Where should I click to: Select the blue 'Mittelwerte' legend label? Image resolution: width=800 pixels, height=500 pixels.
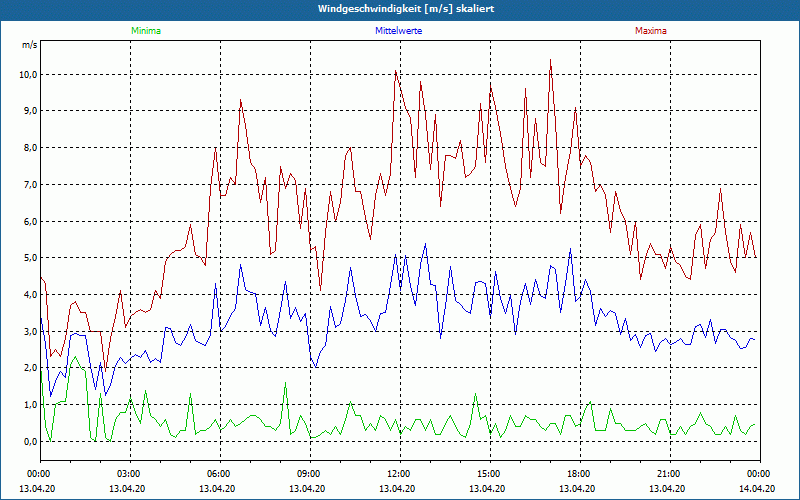(x=398, y=31)
